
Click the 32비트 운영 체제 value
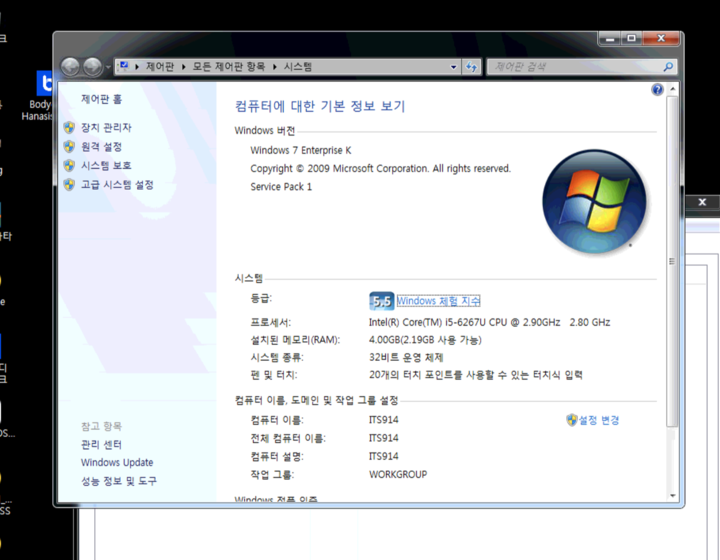[406, 358]
